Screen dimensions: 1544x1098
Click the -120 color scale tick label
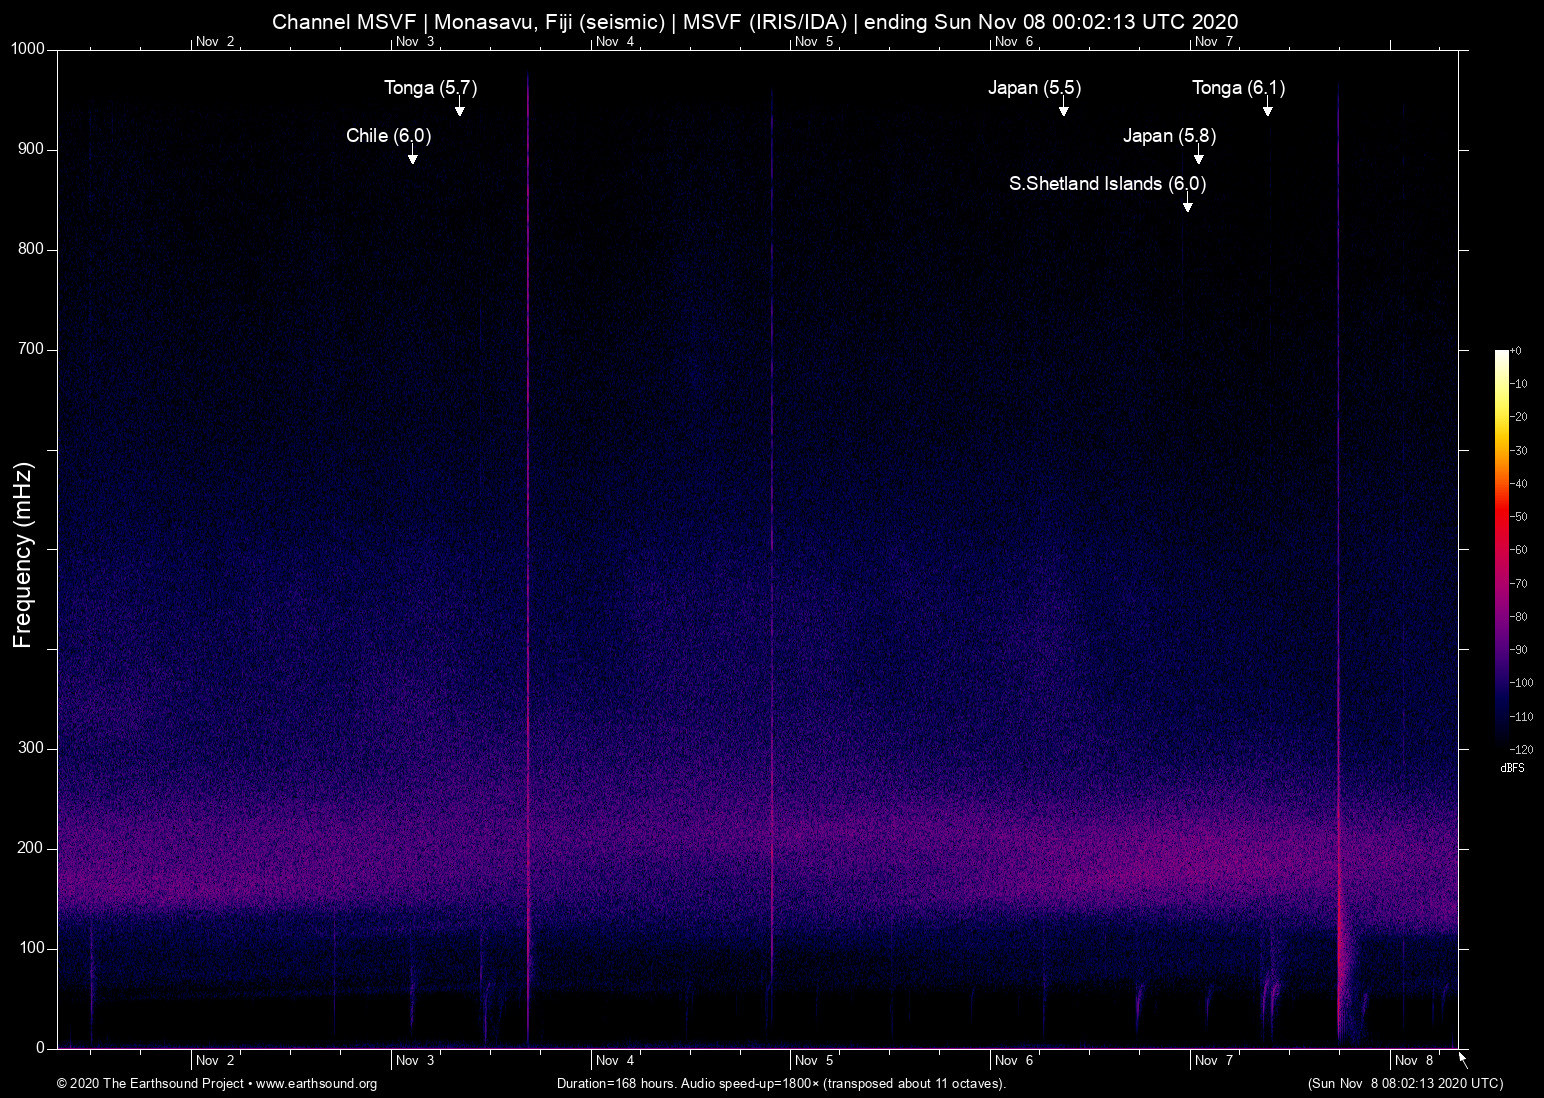tap(1521, 749)
